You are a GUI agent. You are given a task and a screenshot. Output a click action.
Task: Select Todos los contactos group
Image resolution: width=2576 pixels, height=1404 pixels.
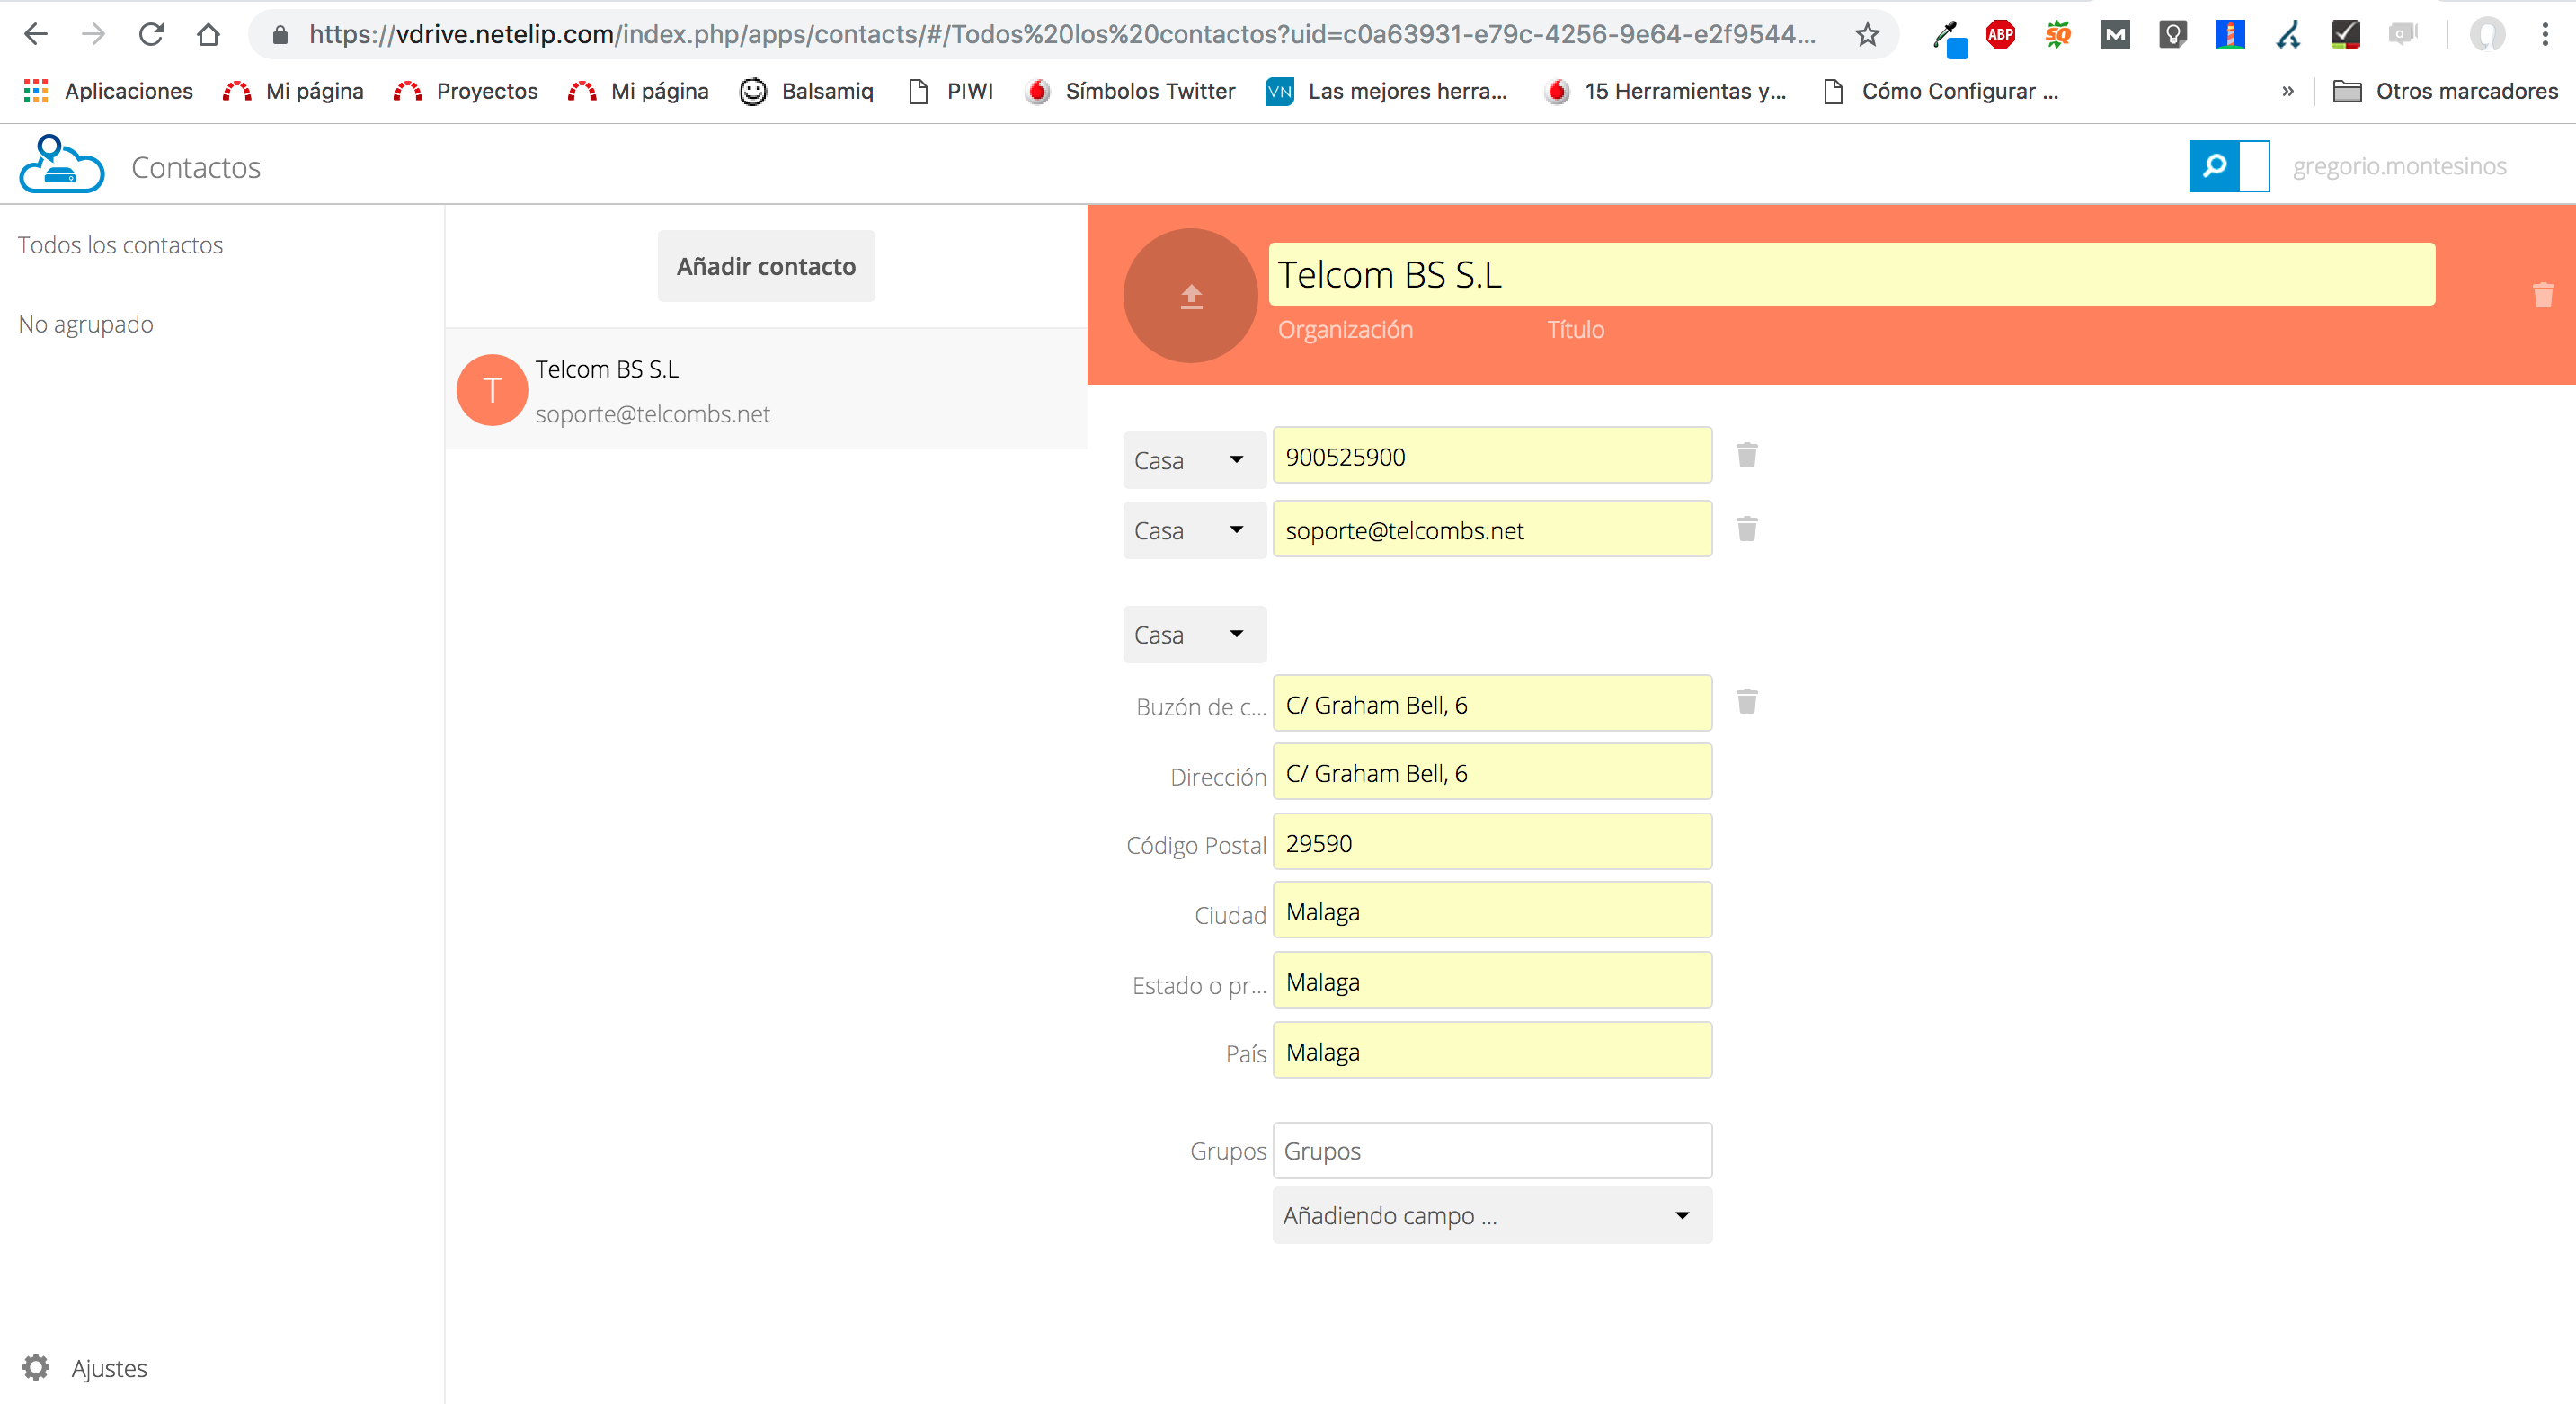tap(120, 245)
